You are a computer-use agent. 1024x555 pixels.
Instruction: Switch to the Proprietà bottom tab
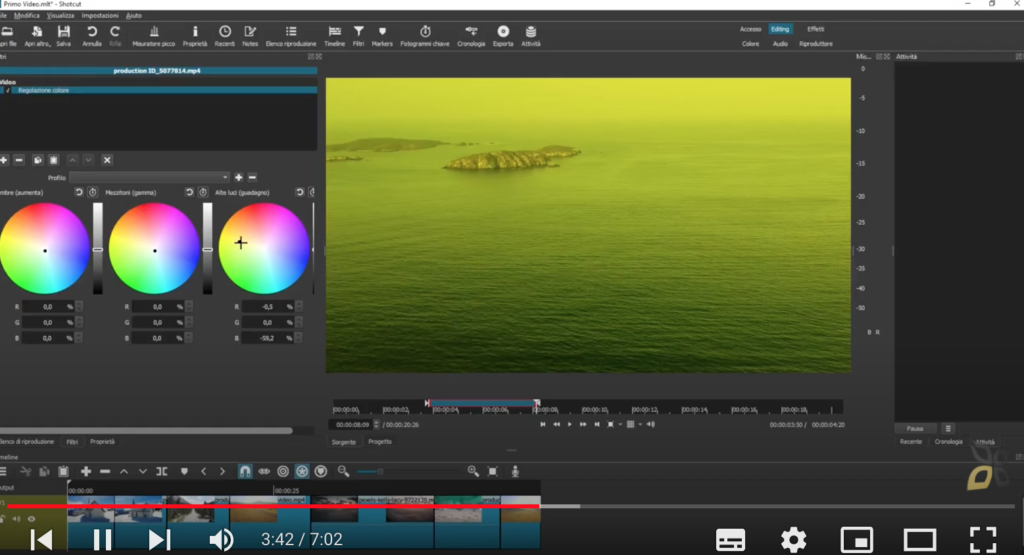pyautogui.click(x=103, y=442)
